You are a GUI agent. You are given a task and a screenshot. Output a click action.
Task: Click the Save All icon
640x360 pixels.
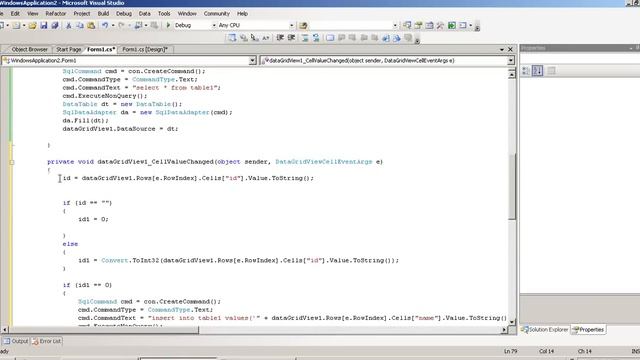55,25
